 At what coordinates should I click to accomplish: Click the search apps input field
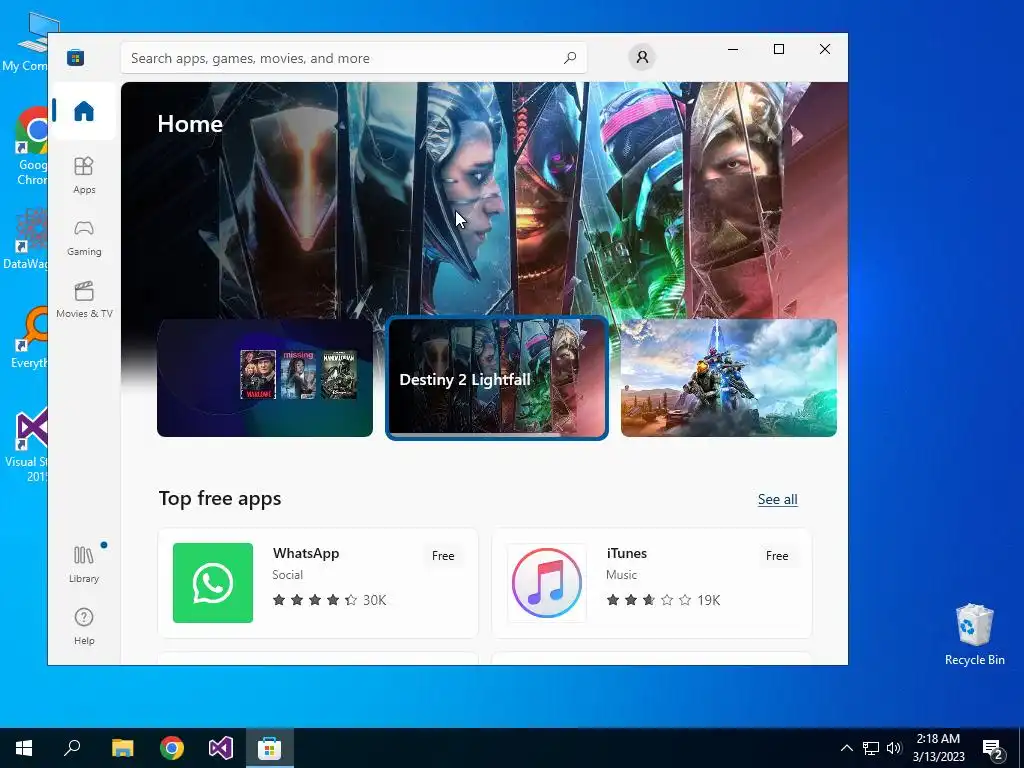tap(353, 58)
